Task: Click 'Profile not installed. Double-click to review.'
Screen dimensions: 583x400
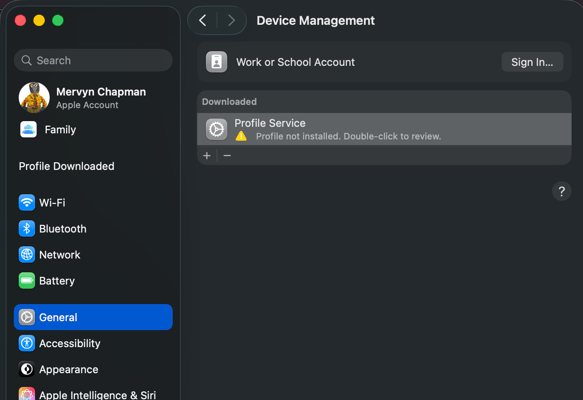Action: coord(348,136)
